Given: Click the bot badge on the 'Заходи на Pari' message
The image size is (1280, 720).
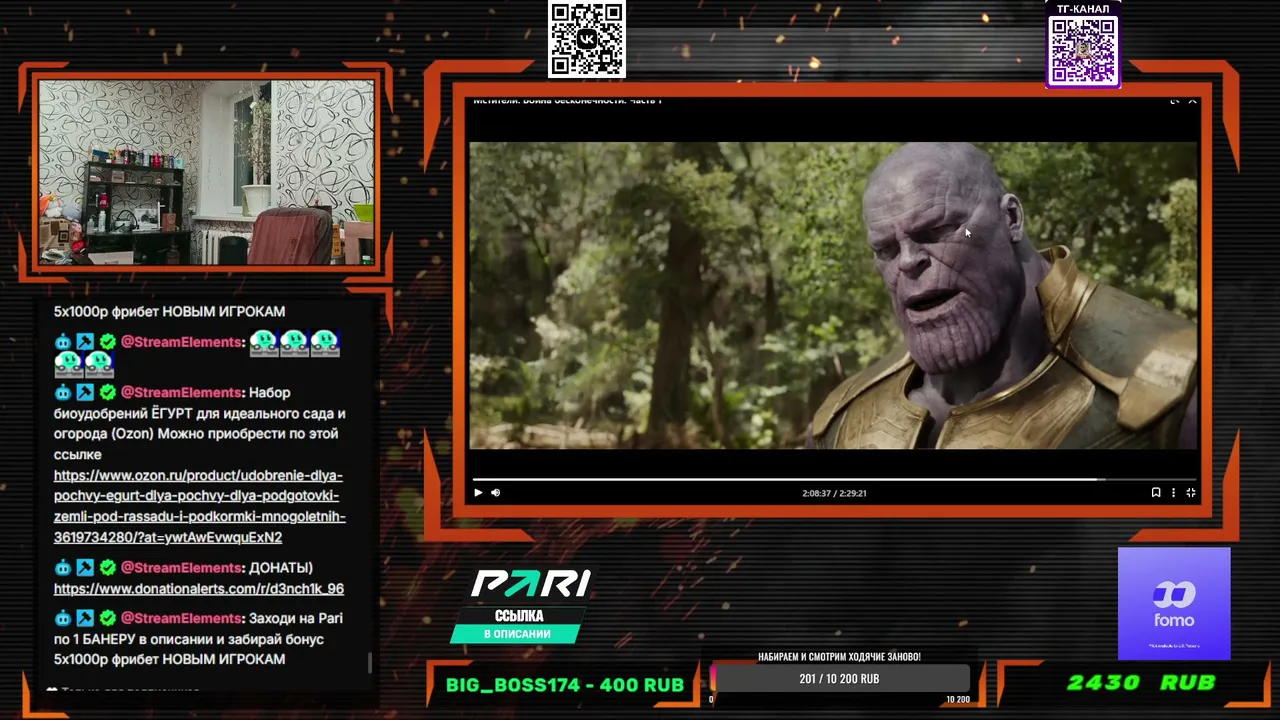Looking at the screenshot, I should click(x=63, y=618).
